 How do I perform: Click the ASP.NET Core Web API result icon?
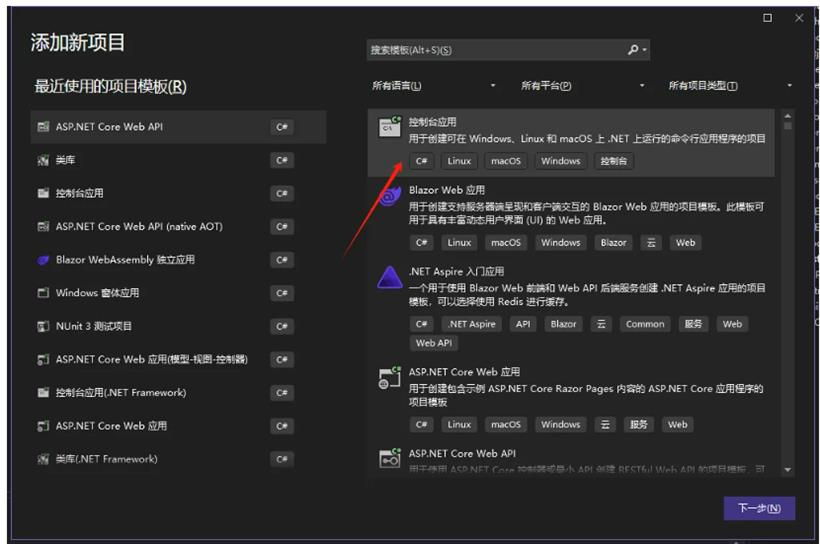pos(390,459)
